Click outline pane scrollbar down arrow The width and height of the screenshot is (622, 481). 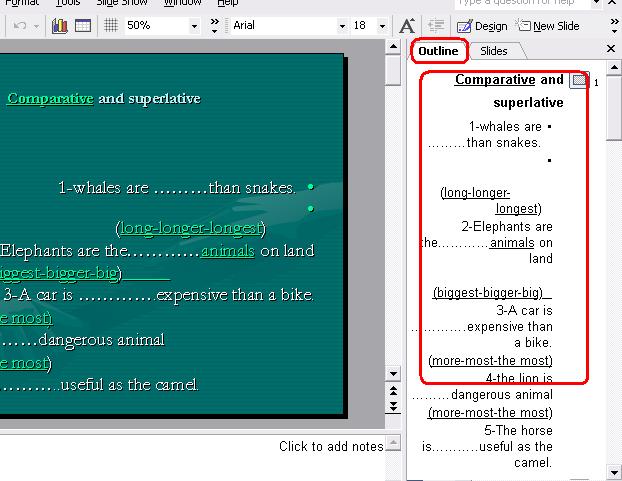click(614, 473)
